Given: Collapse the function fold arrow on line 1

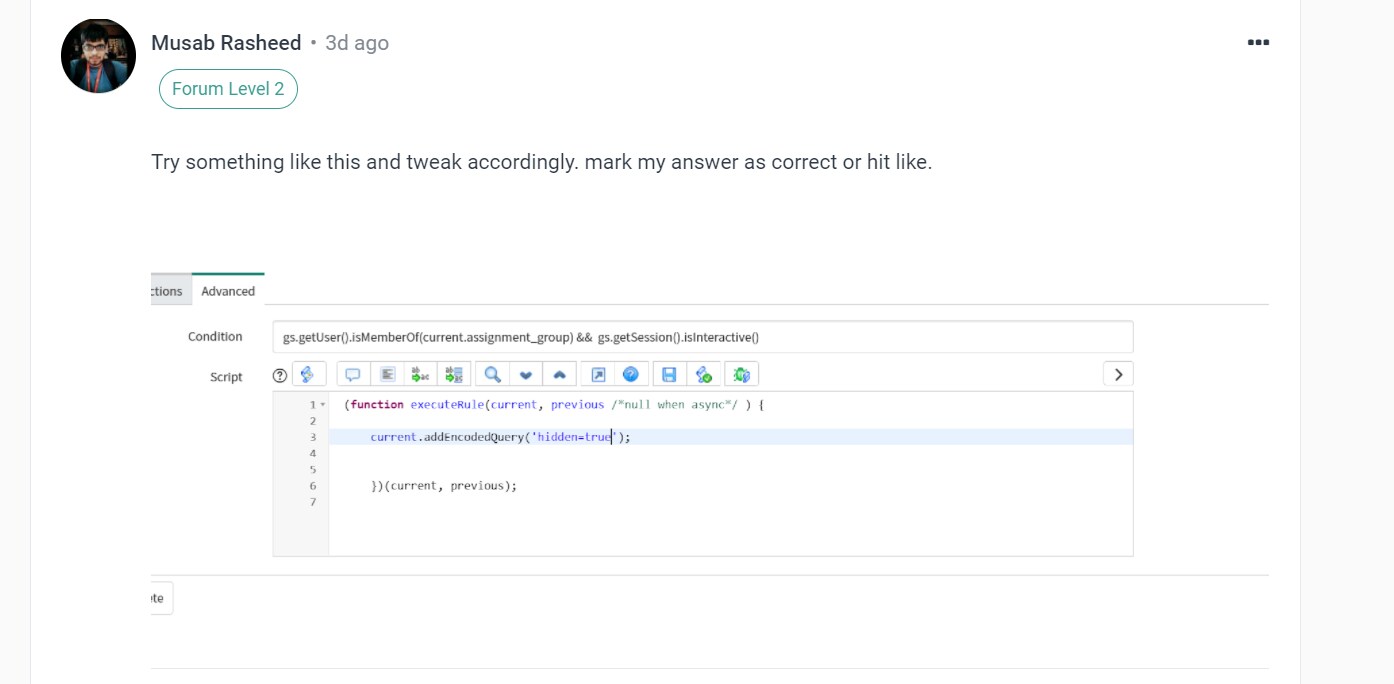Looking at the screenshot, I should pyautogui.click(x=322, y=405).
